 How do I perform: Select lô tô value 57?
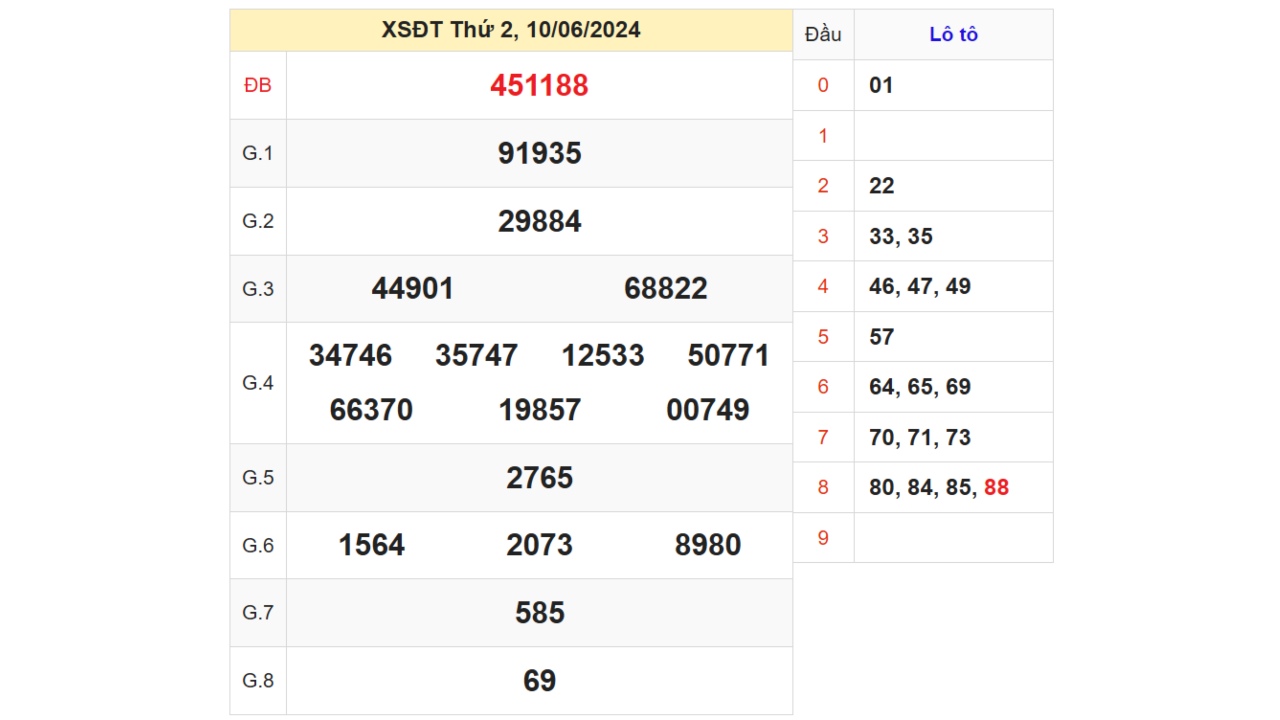pos(881,337)
